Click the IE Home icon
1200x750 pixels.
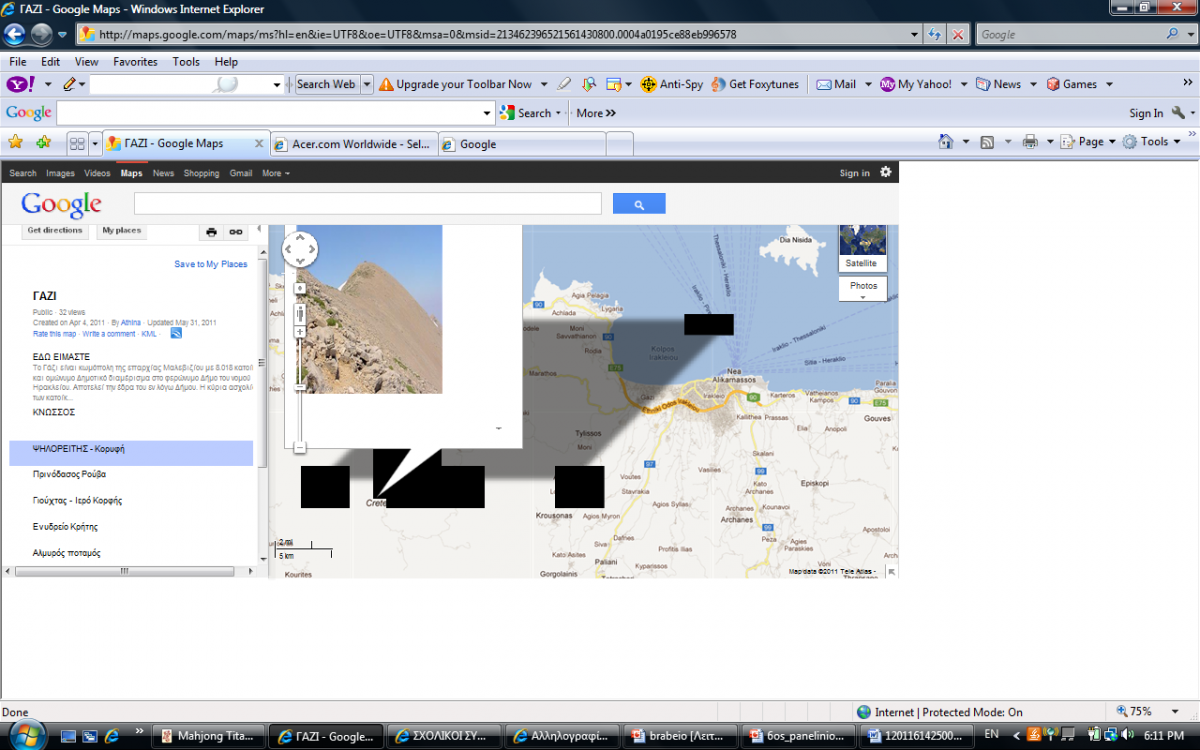pyautogui.click(x=945, y=142)
